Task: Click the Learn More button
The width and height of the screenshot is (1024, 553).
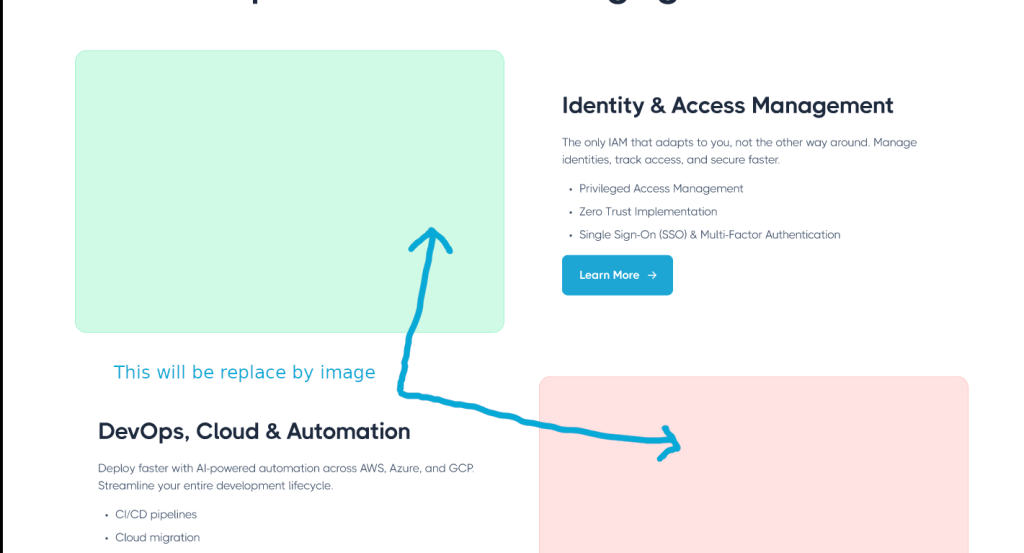Action: point(617,275)
